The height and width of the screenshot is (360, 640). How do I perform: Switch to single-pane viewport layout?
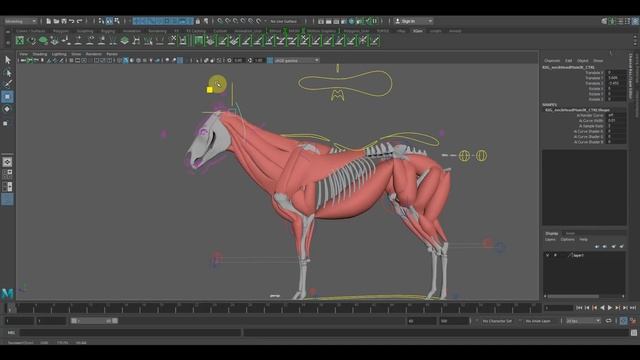7,162
